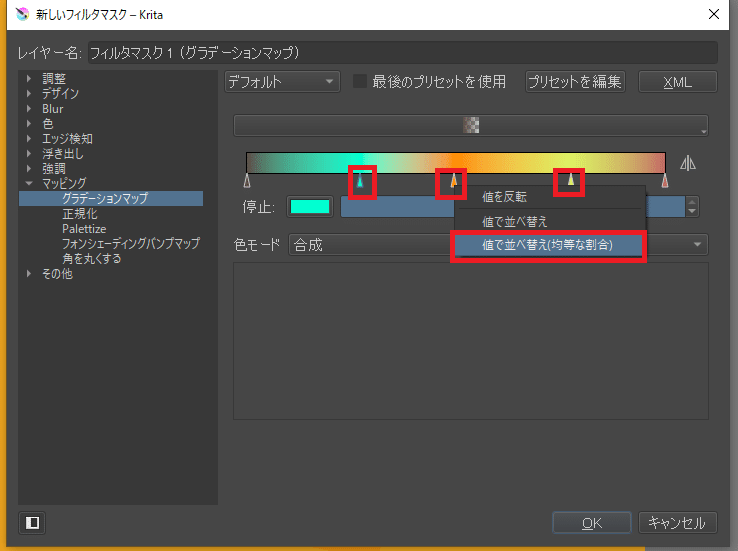Select フォンシェーディングバンプマップ filter
This screenshot has height=551, width=738.
pos(131,243)
